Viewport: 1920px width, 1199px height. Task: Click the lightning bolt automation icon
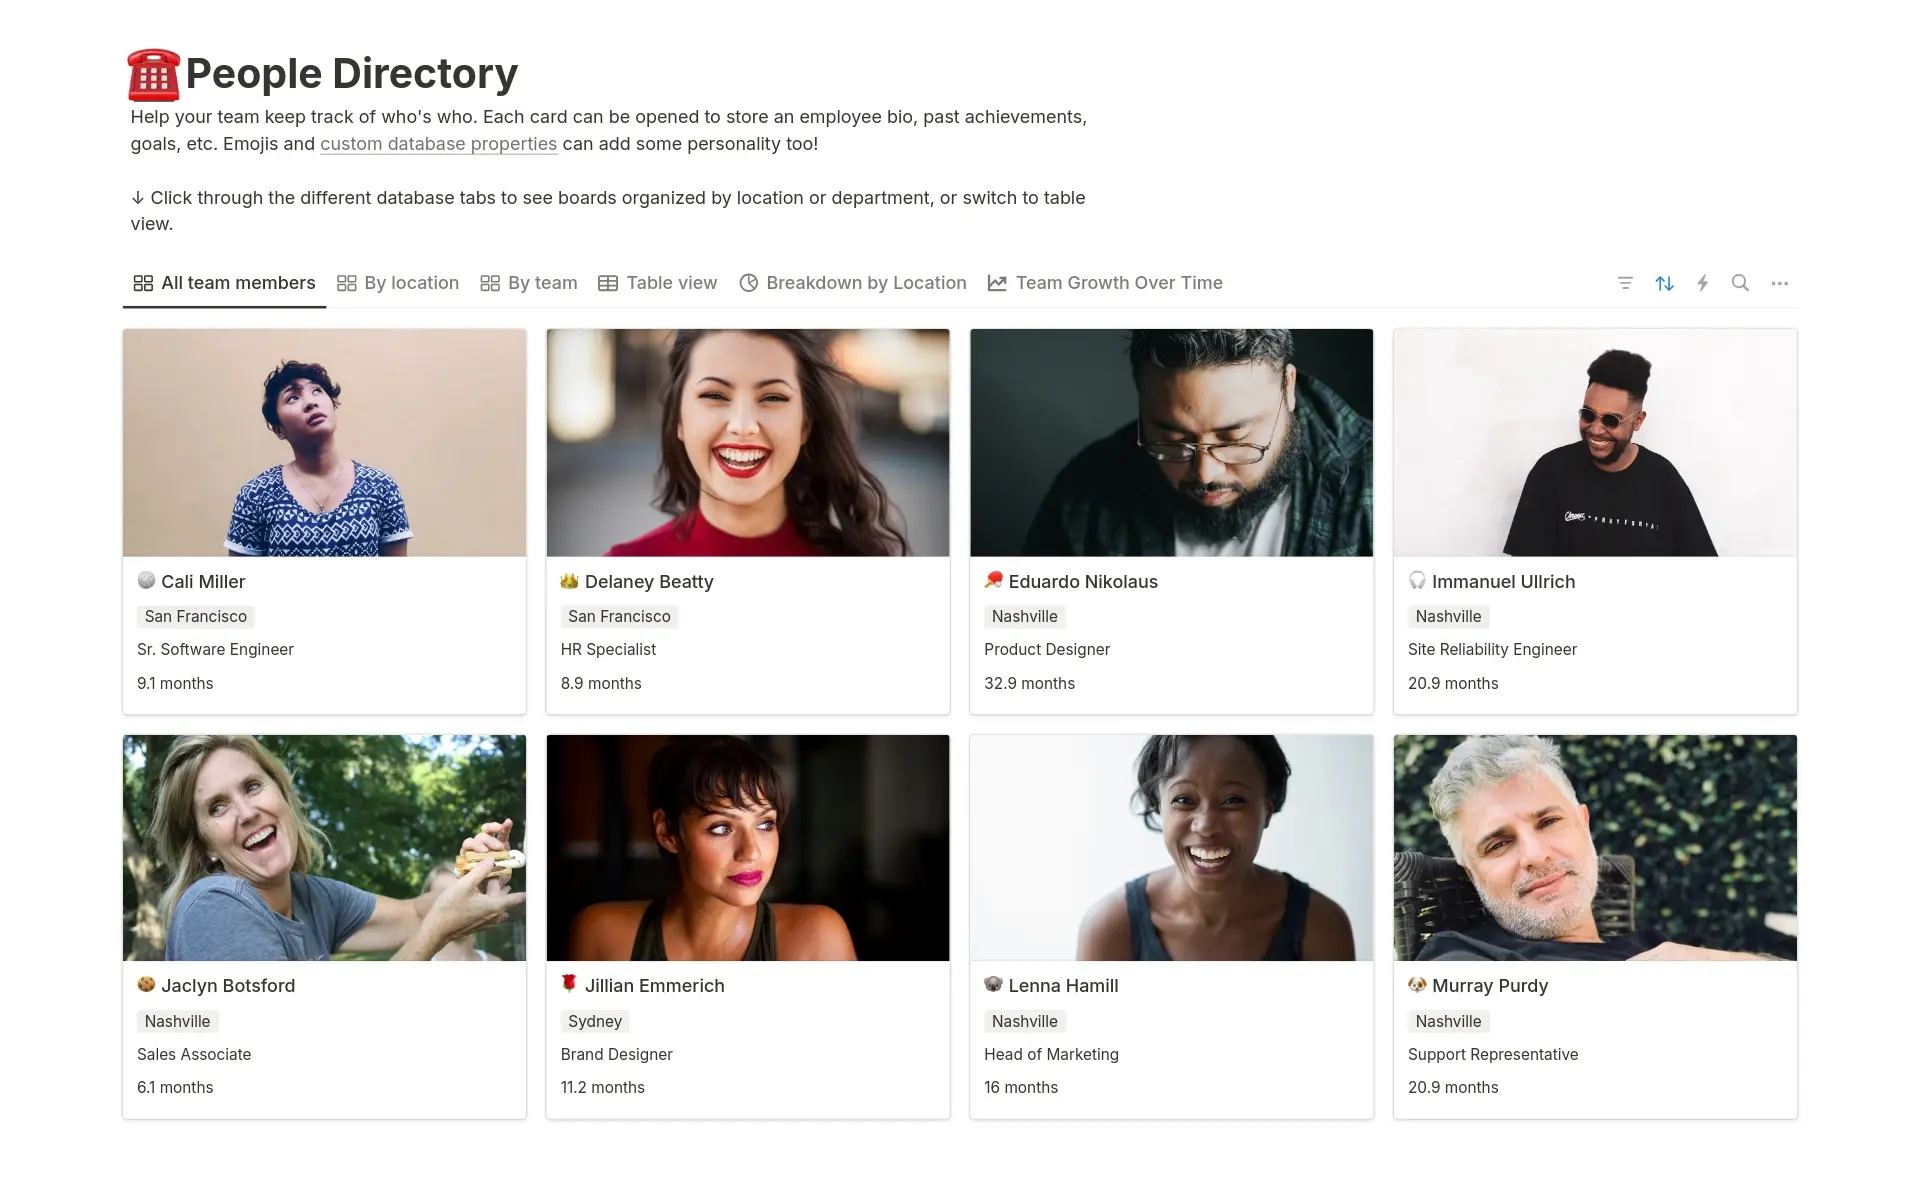(1703, 283)
